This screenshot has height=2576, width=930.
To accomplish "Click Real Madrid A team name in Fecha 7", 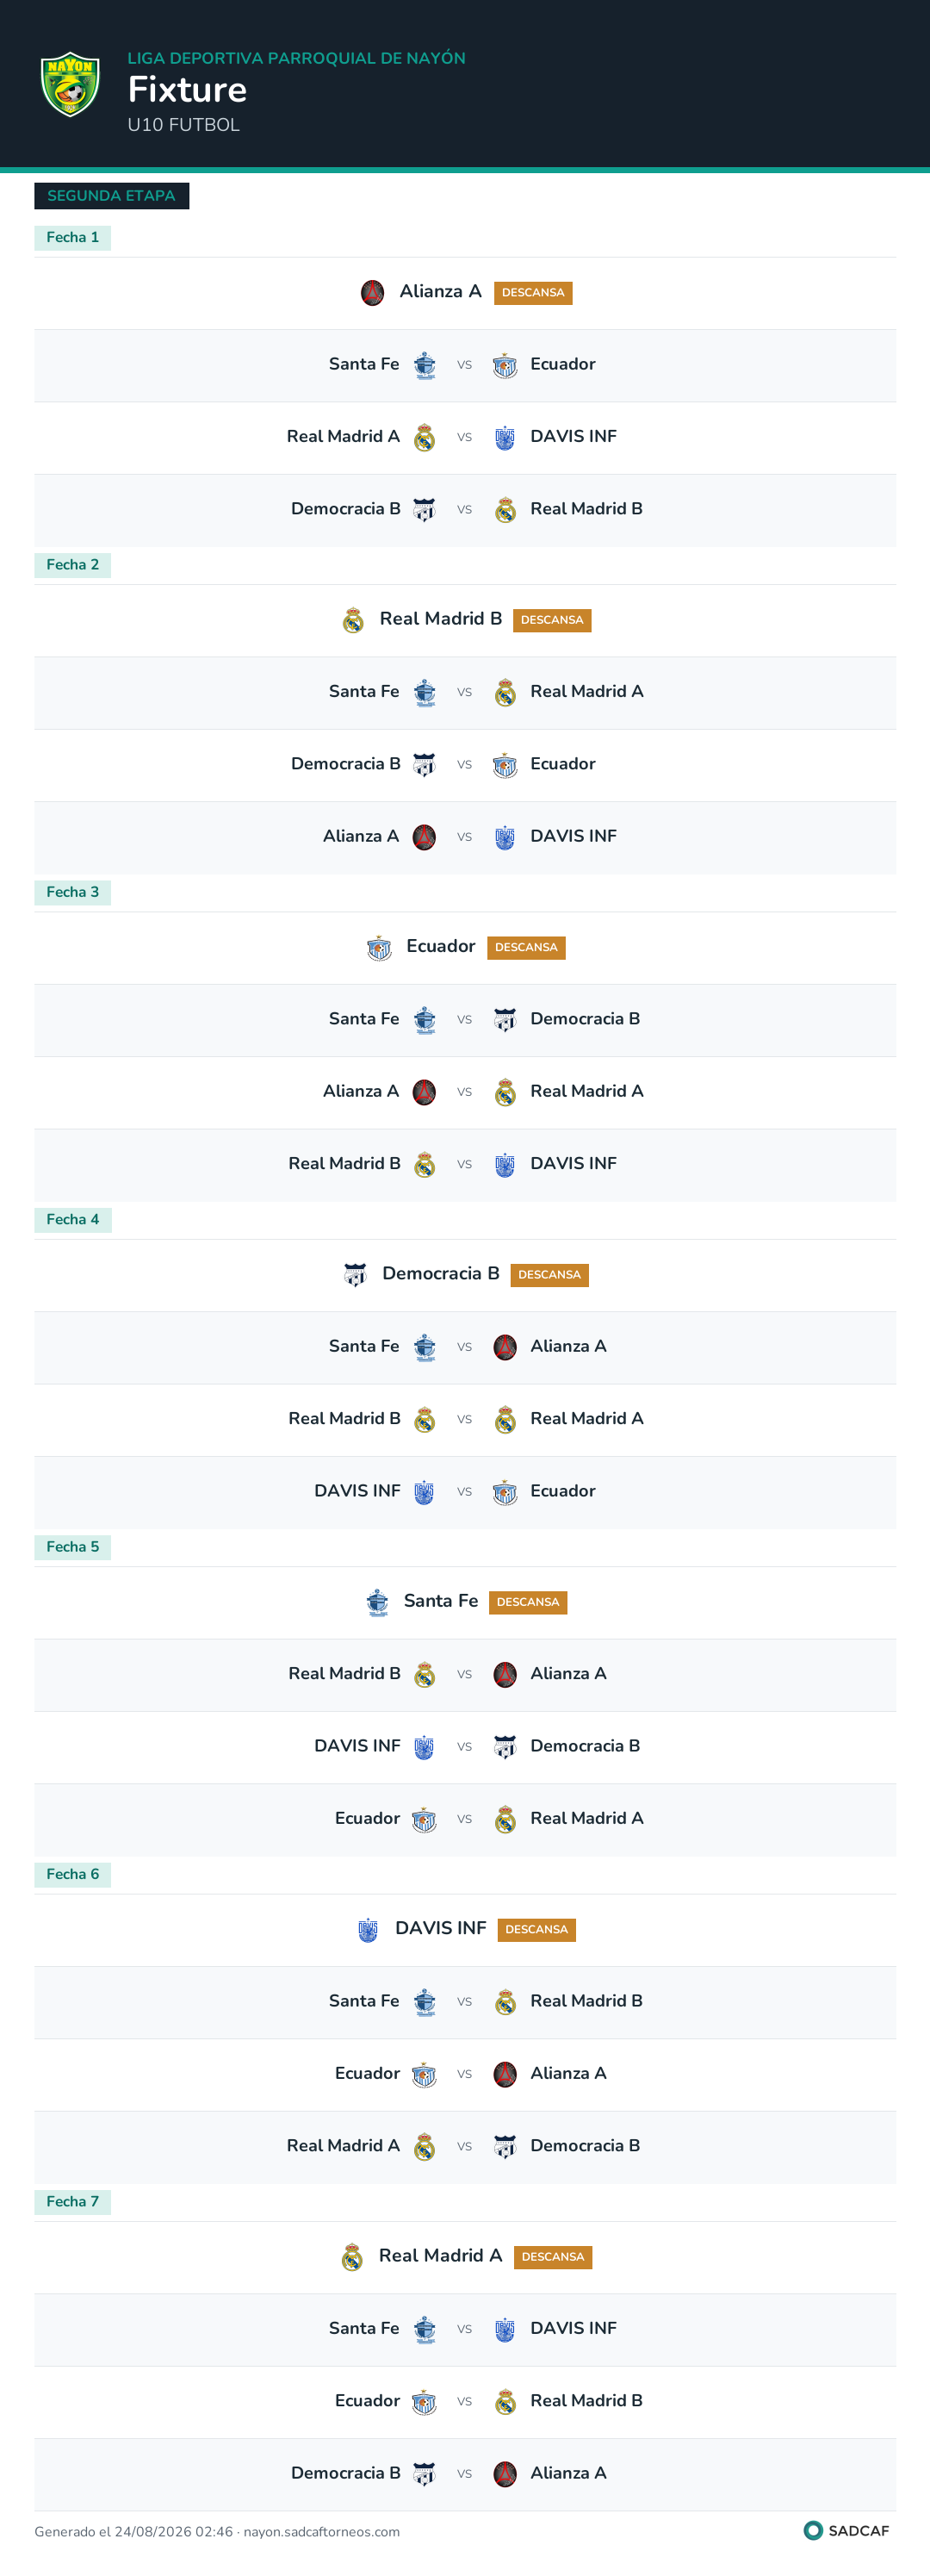I will click(440, 2256).
